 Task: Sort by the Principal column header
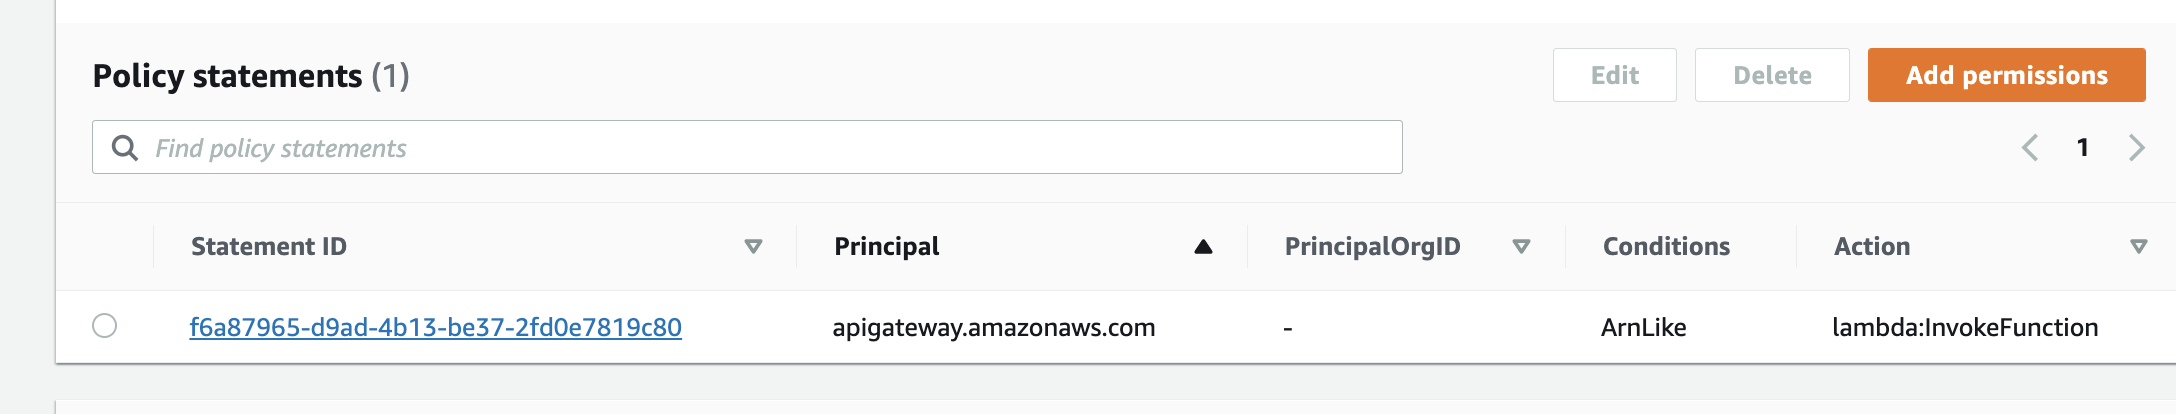pyautogui.click(x=887, y=247)
